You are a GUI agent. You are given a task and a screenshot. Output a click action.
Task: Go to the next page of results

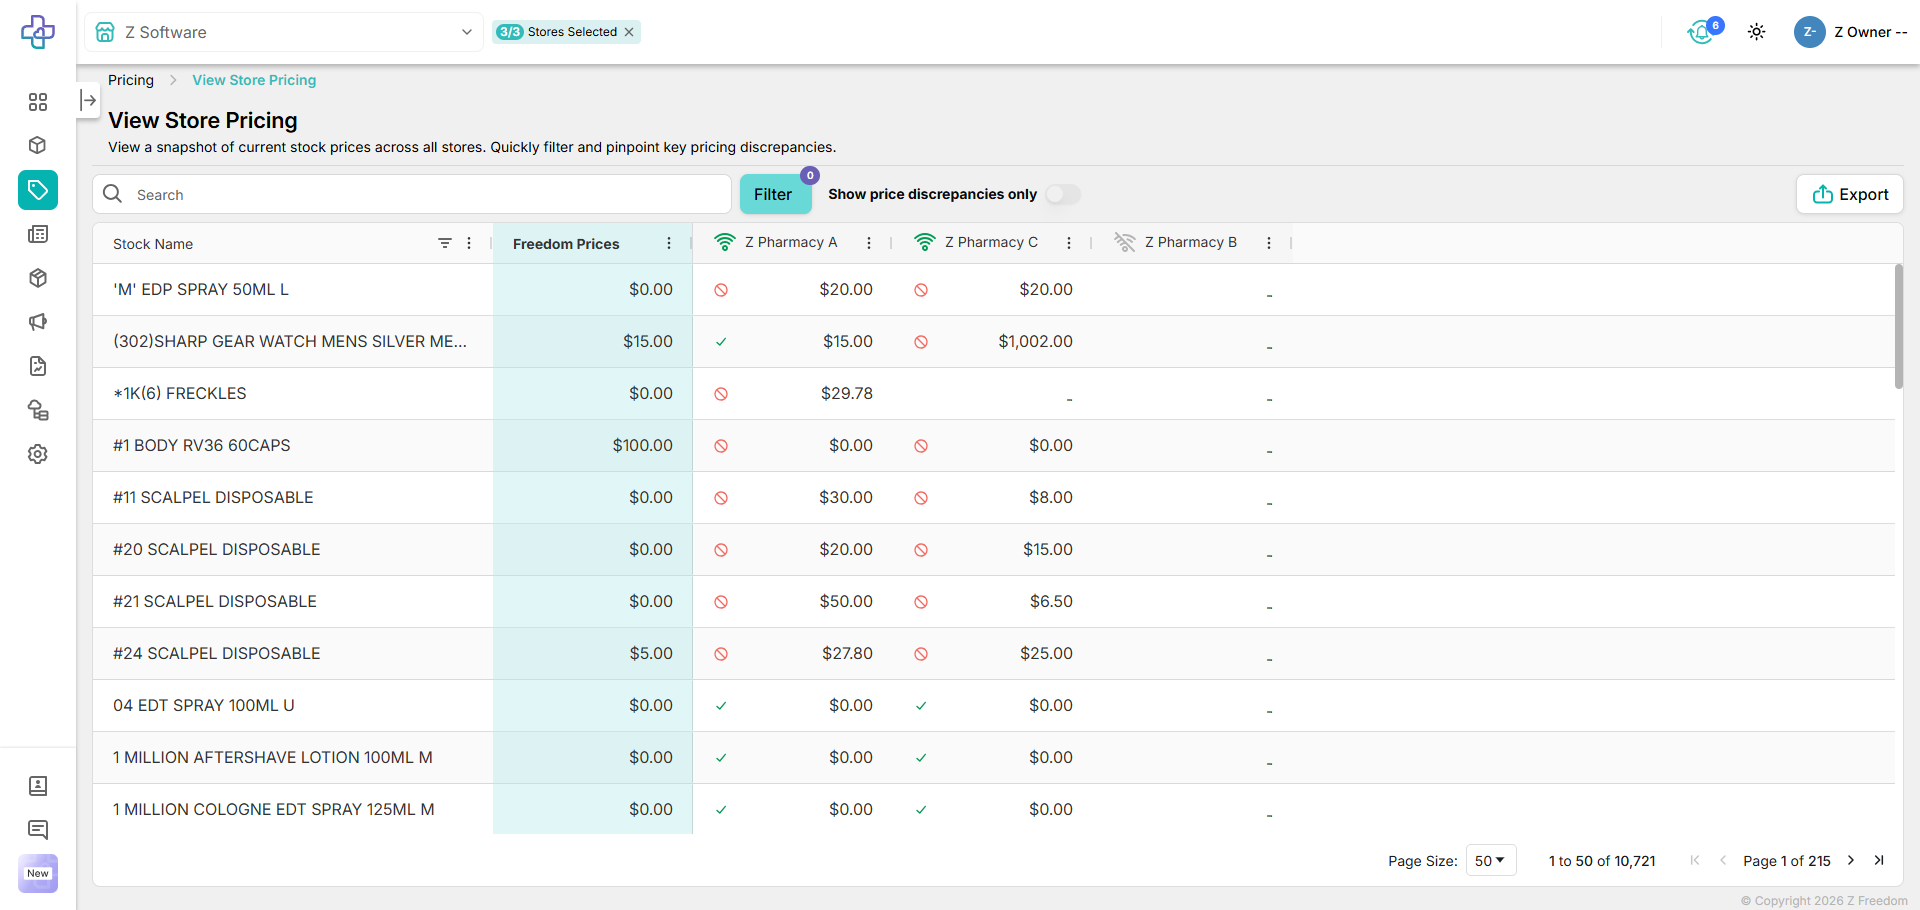[x=1850, y=860]
